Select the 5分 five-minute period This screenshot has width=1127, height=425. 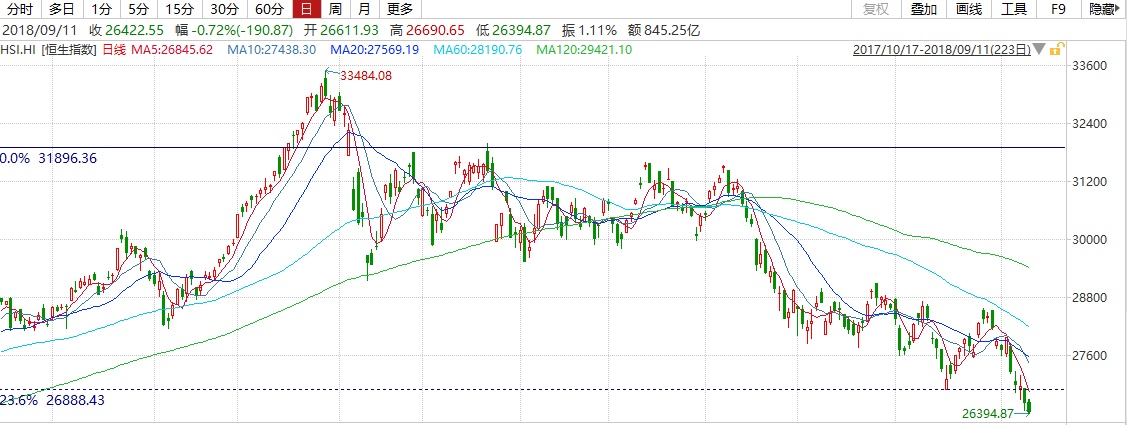[x=136, y=10]
